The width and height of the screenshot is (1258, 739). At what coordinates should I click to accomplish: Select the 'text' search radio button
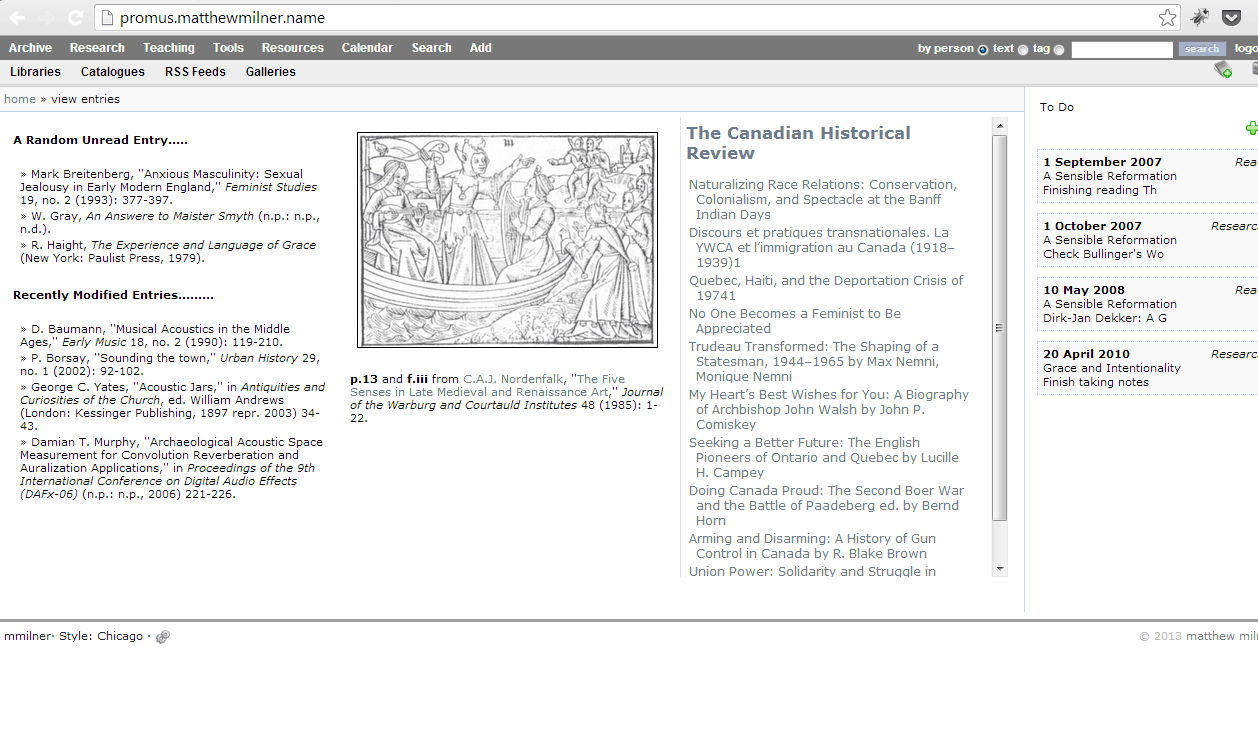1023,49
